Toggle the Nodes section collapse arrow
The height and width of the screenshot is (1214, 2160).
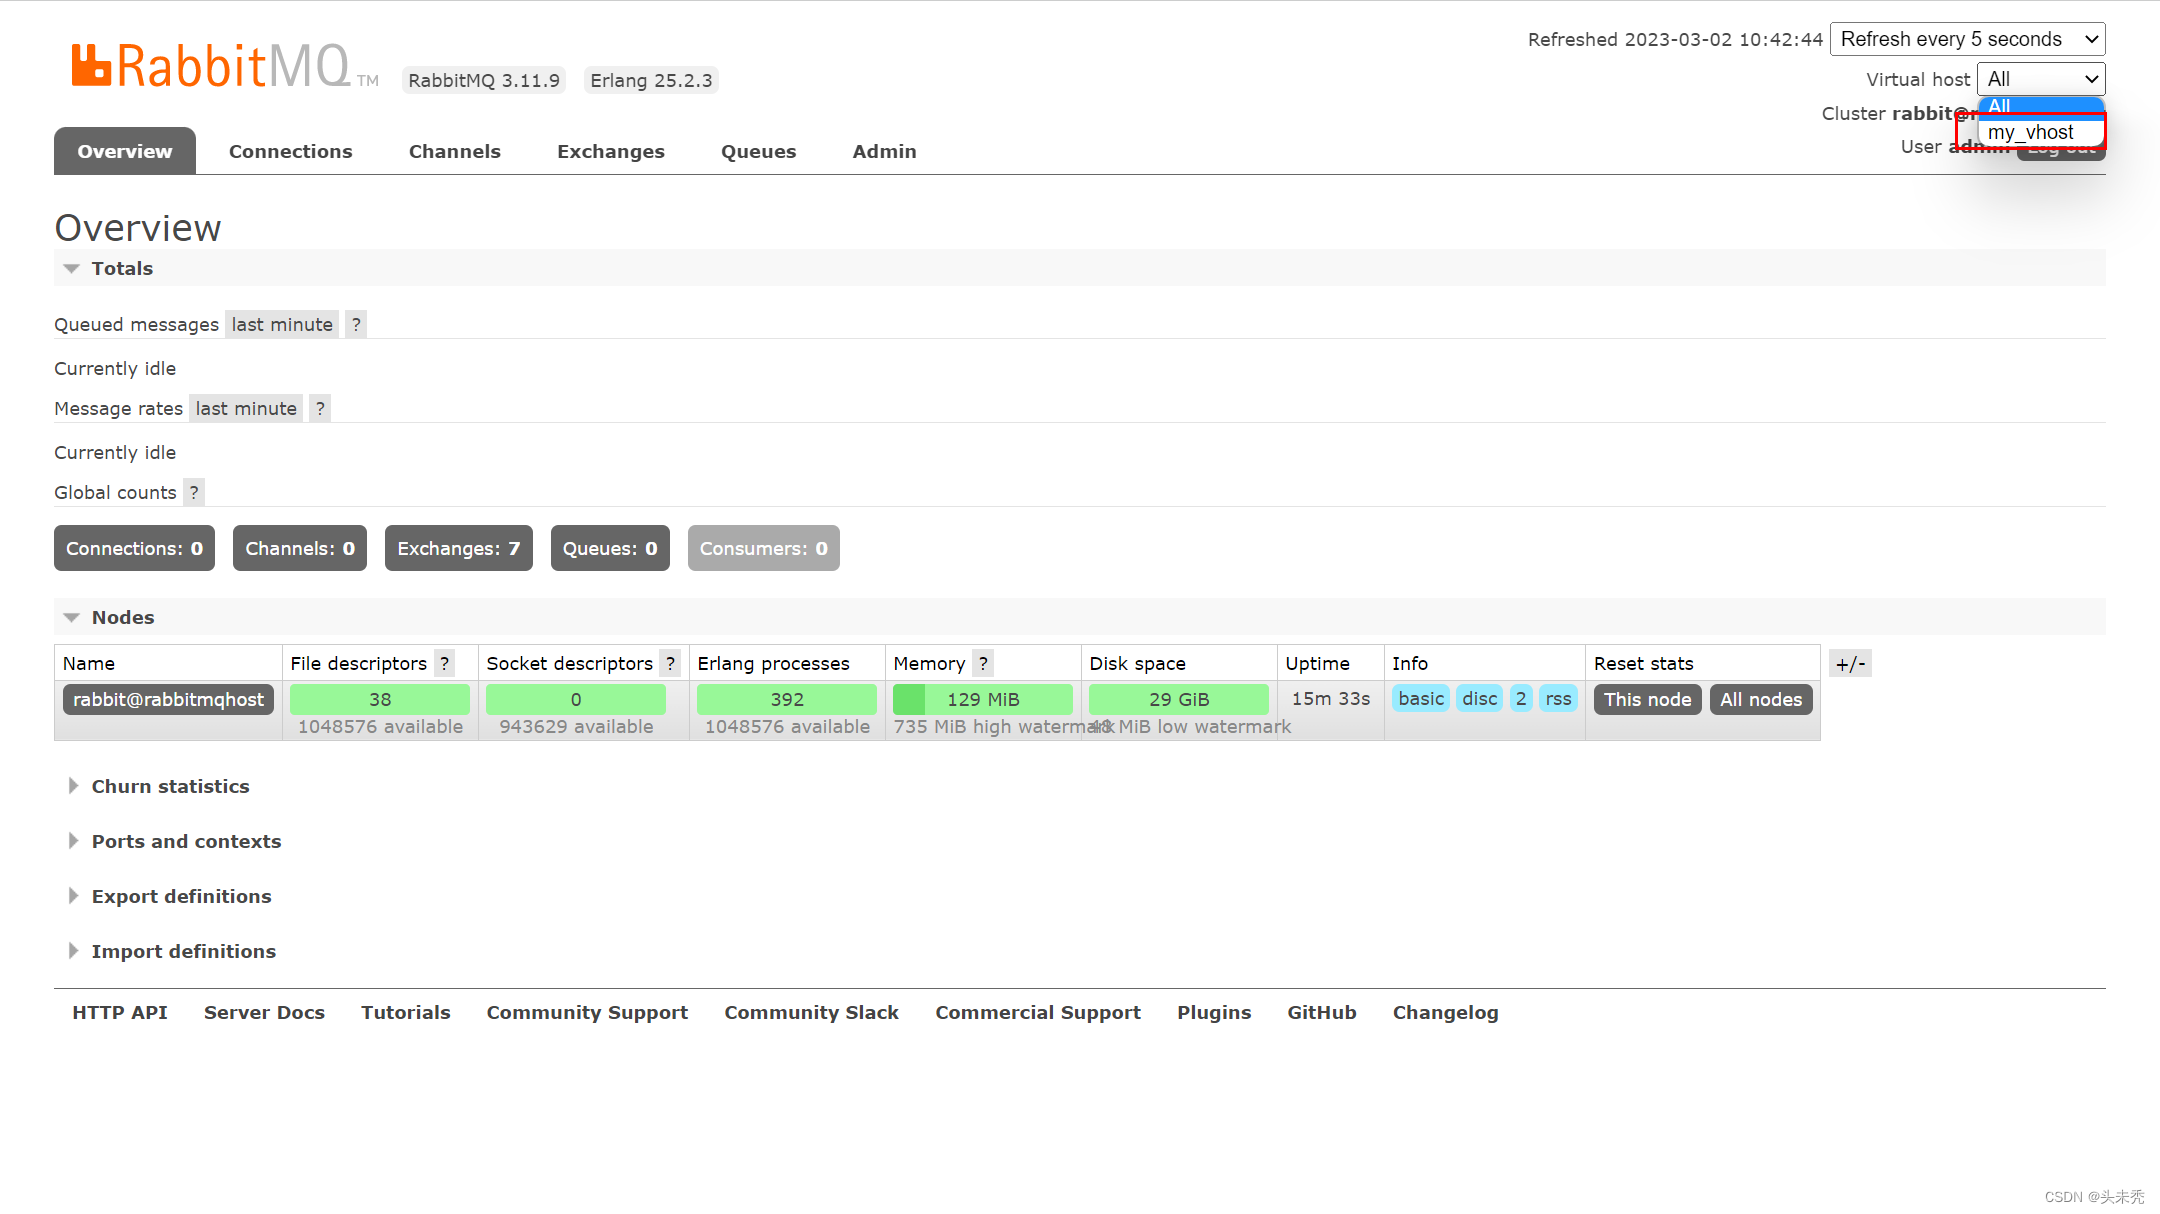pos(73,617)
